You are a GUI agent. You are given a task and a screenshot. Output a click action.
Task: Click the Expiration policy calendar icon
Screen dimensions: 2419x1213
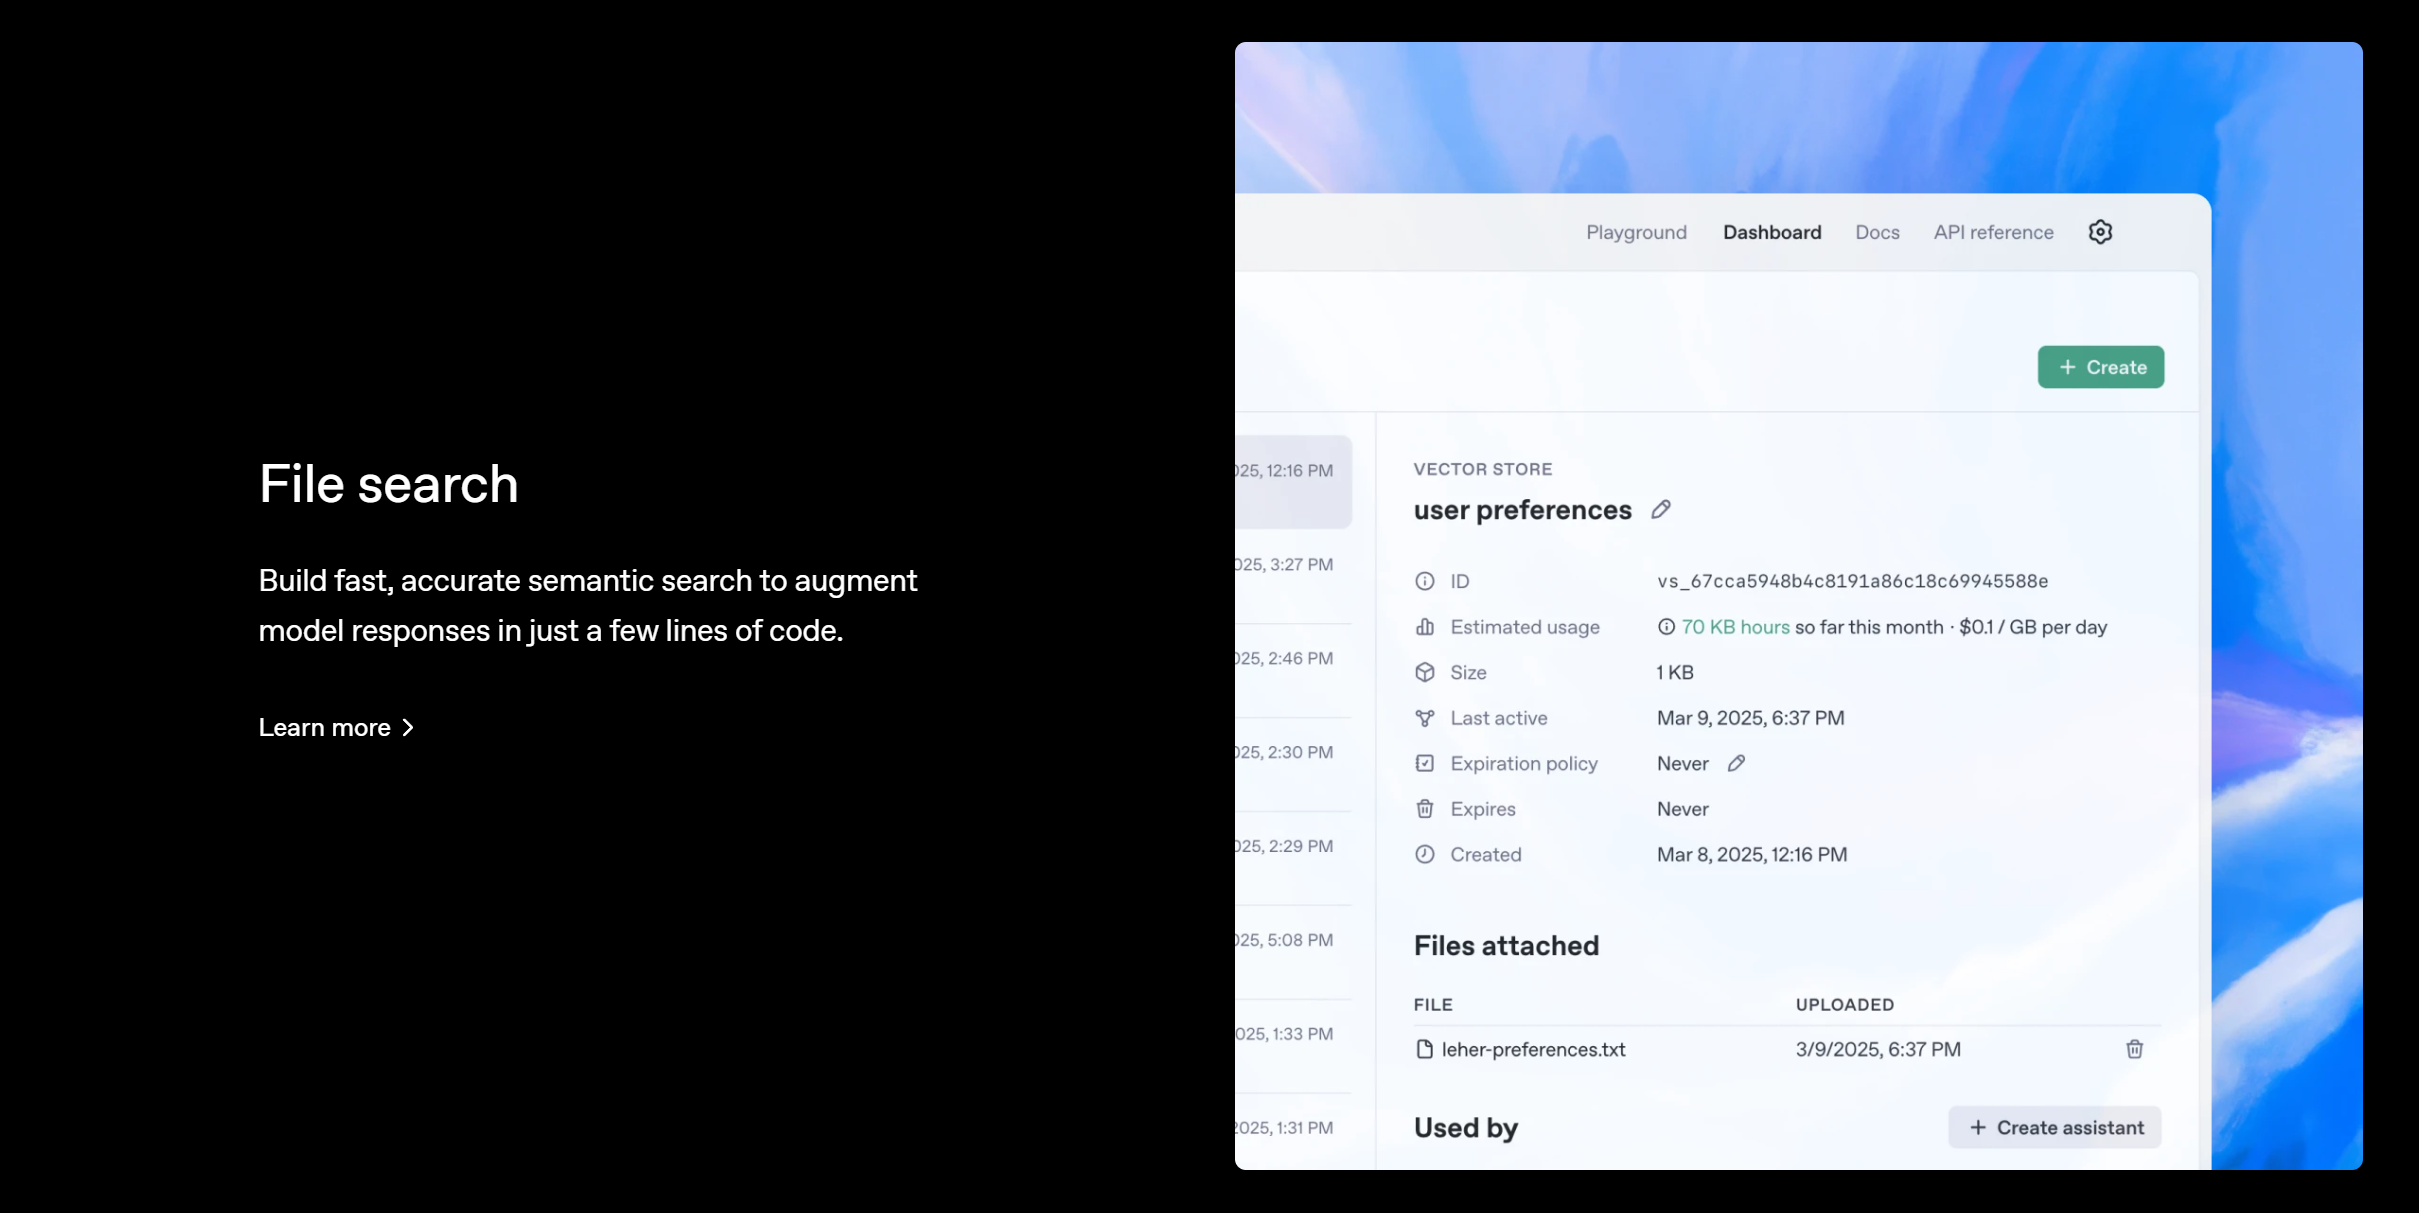(x=1424, y=763)
